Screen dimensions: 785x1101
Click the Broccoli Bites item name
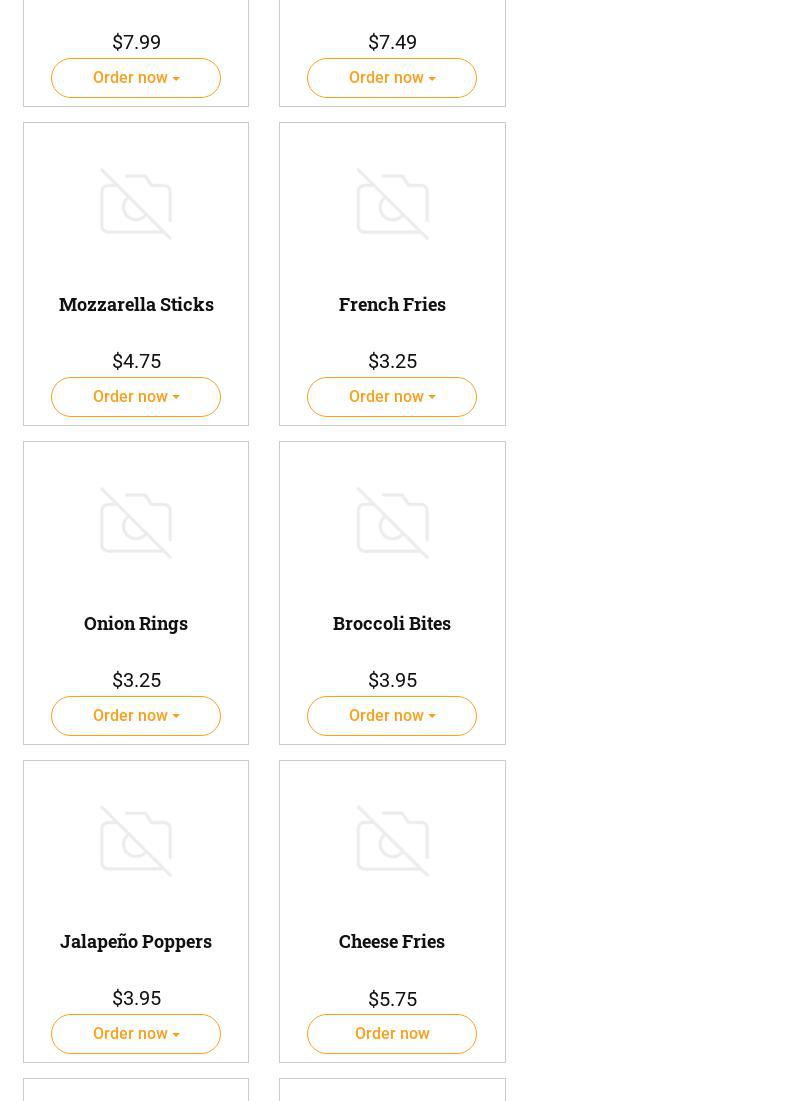(392, 623)
